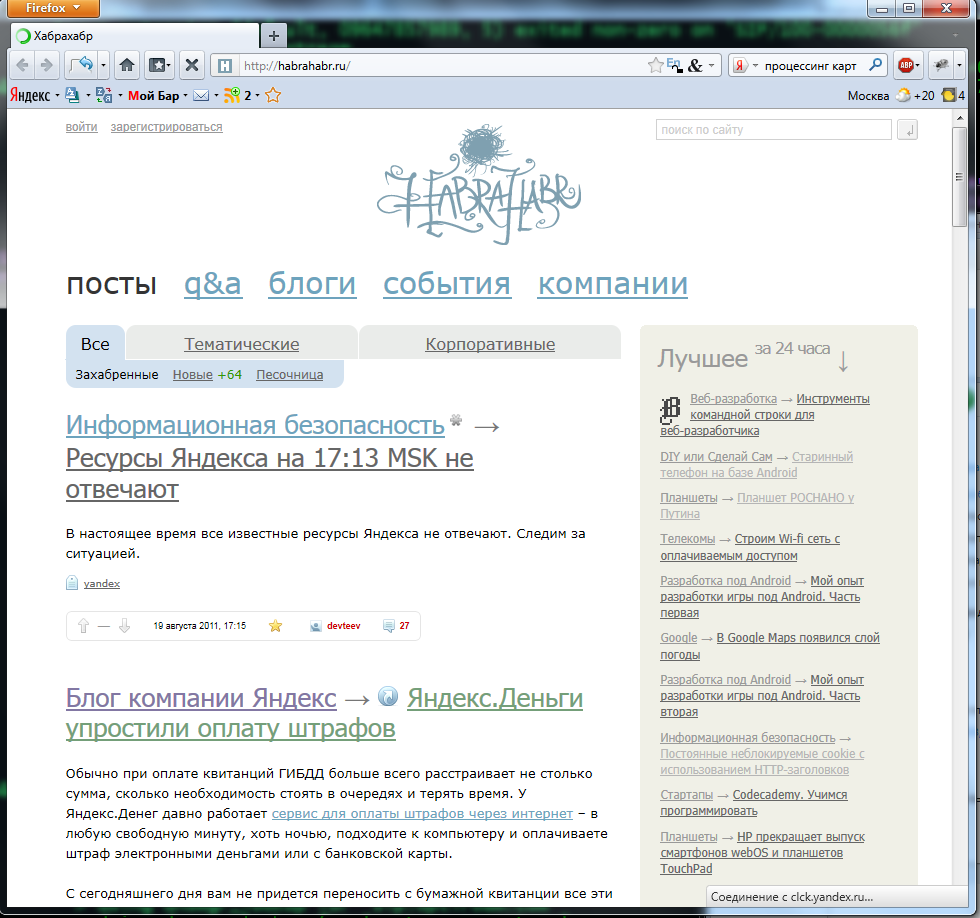The width and height of the screenshot is (980, 918).
Task: Click the Yandex Bar mail envelope icon
Action: pyautogui.click(x=201, y=96)
